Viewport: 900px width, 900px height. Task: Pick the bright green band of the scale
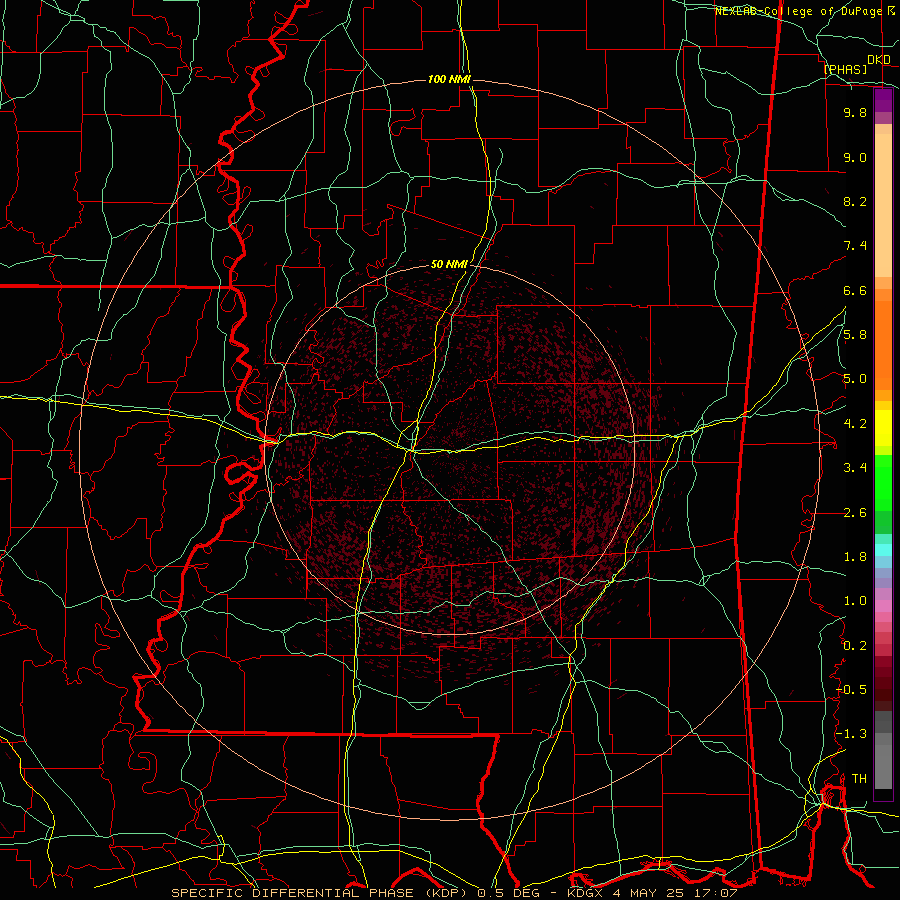pyautogui.click(x=883, y=482)
